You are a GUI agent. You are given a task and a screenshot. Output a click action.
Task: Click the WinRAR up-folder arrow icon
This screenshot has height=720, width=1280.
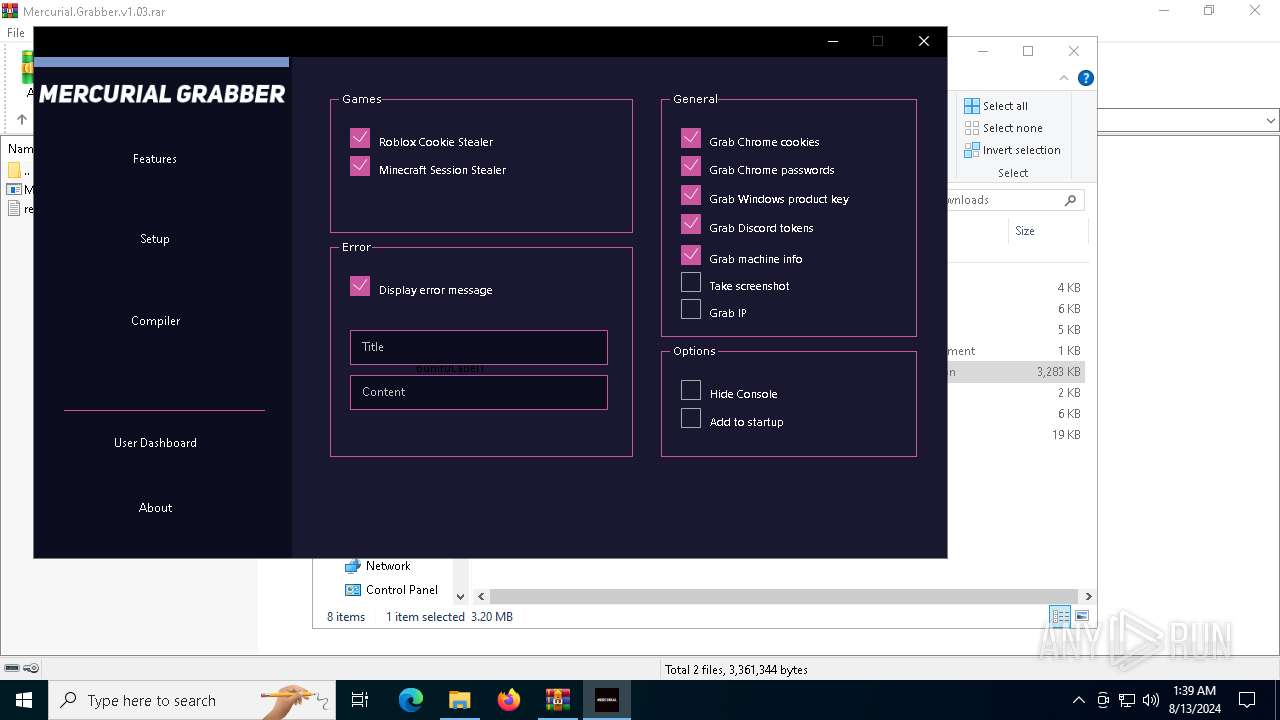[x=21, y=120]
